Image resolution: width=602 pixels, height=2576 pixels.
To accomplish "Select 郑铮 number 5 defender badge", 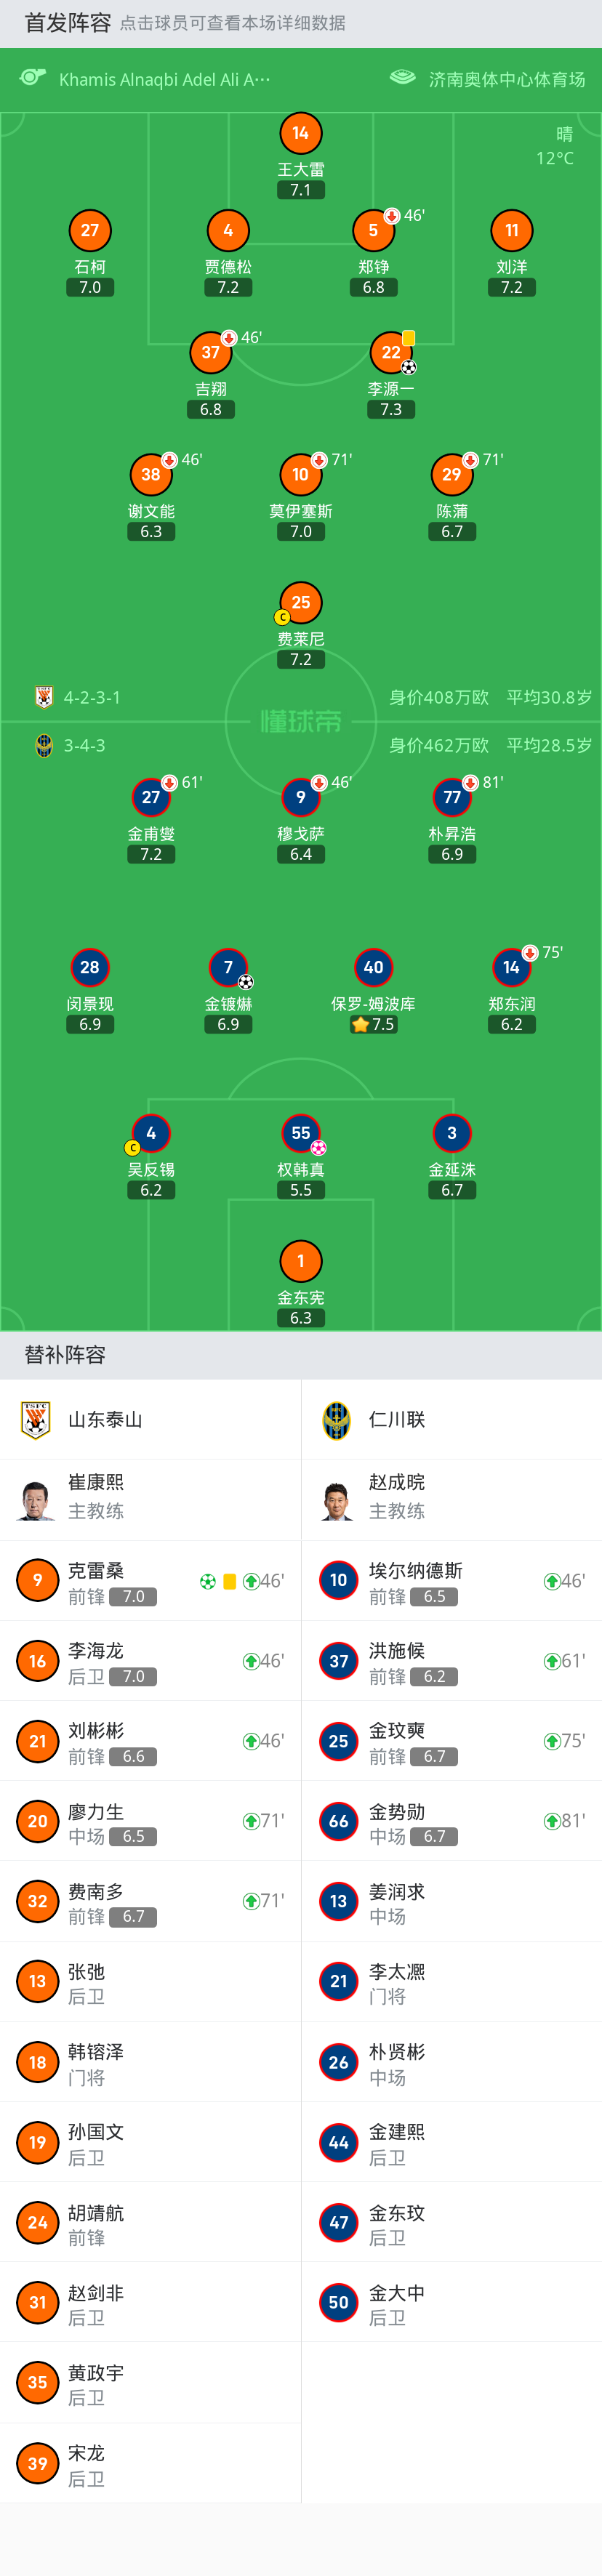I will coord(373,230).
